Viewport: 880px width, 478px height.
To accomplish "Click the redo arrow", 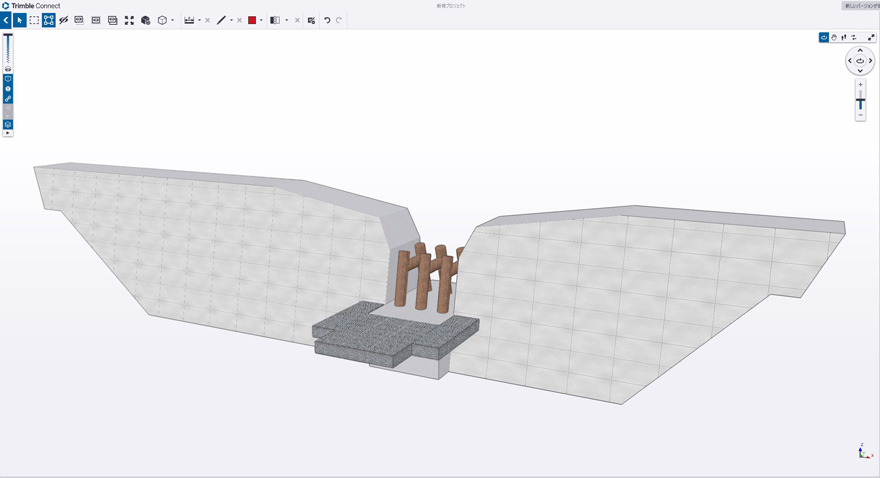I will pos(339,20).
